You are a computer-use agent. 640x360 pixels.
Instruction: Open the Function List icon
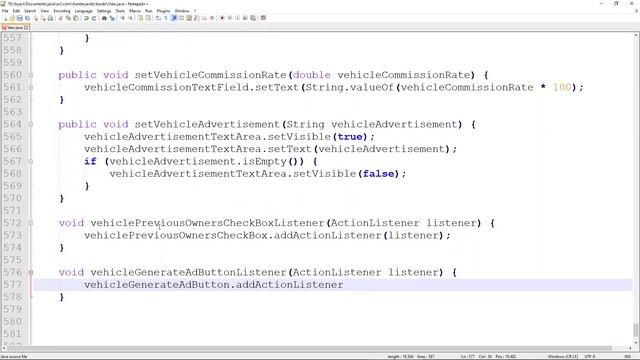coord(197,18)
